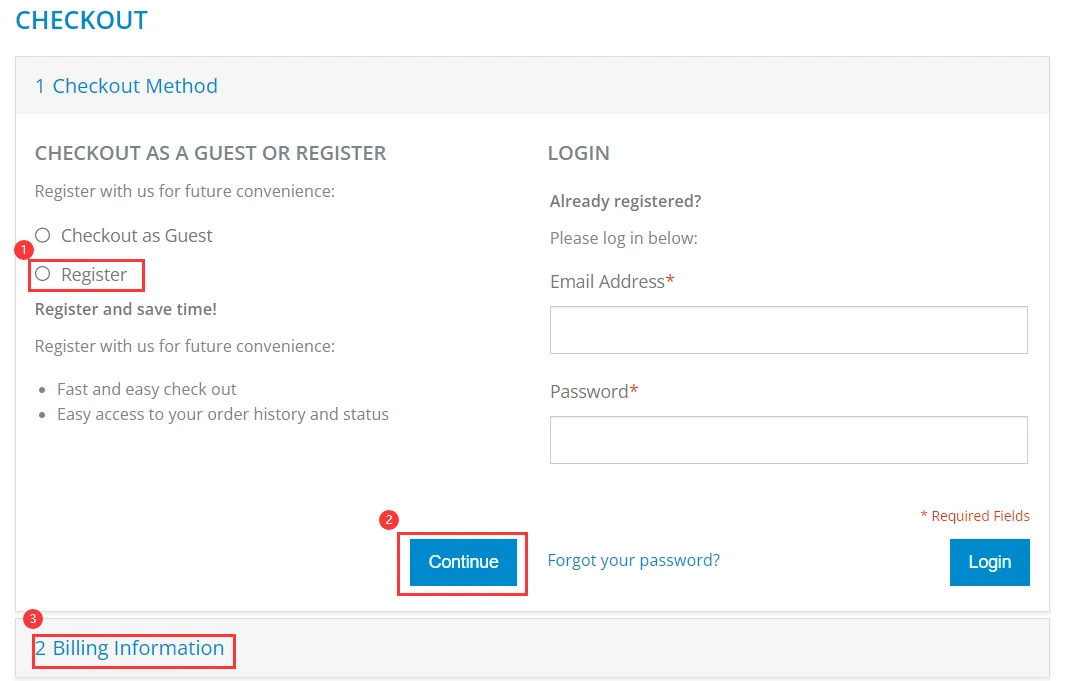Click the red number 2 annotation badge
The height and width of the screenshot is (681, 1070).
click(390, 520)
